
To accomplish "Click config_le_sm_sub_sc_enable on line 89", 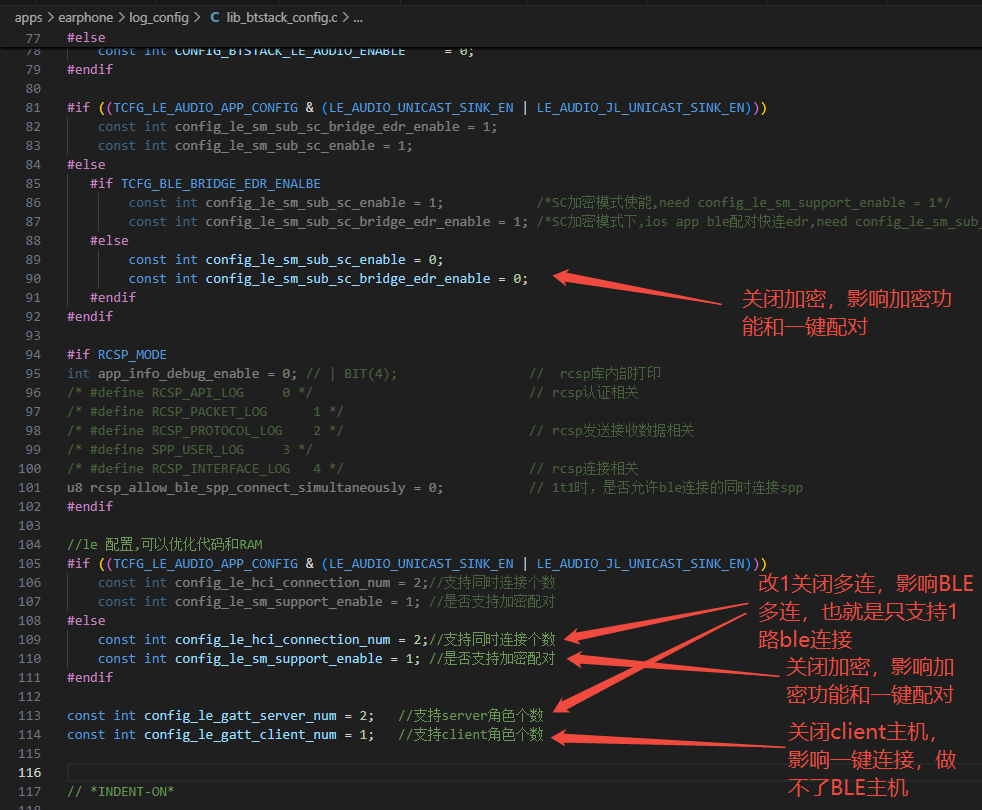I will point(306,260).
